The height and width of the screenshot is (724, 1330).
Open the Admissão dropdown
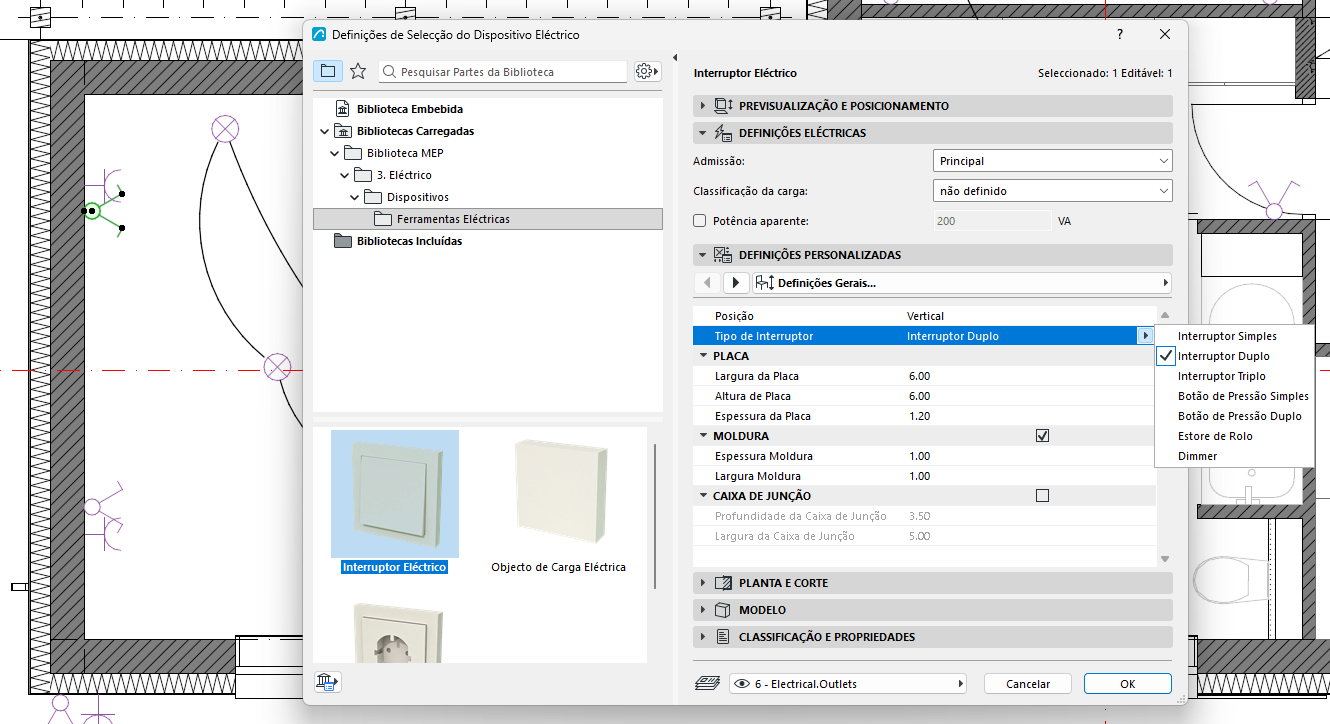pyautogui.click(x=1052, y=161)
